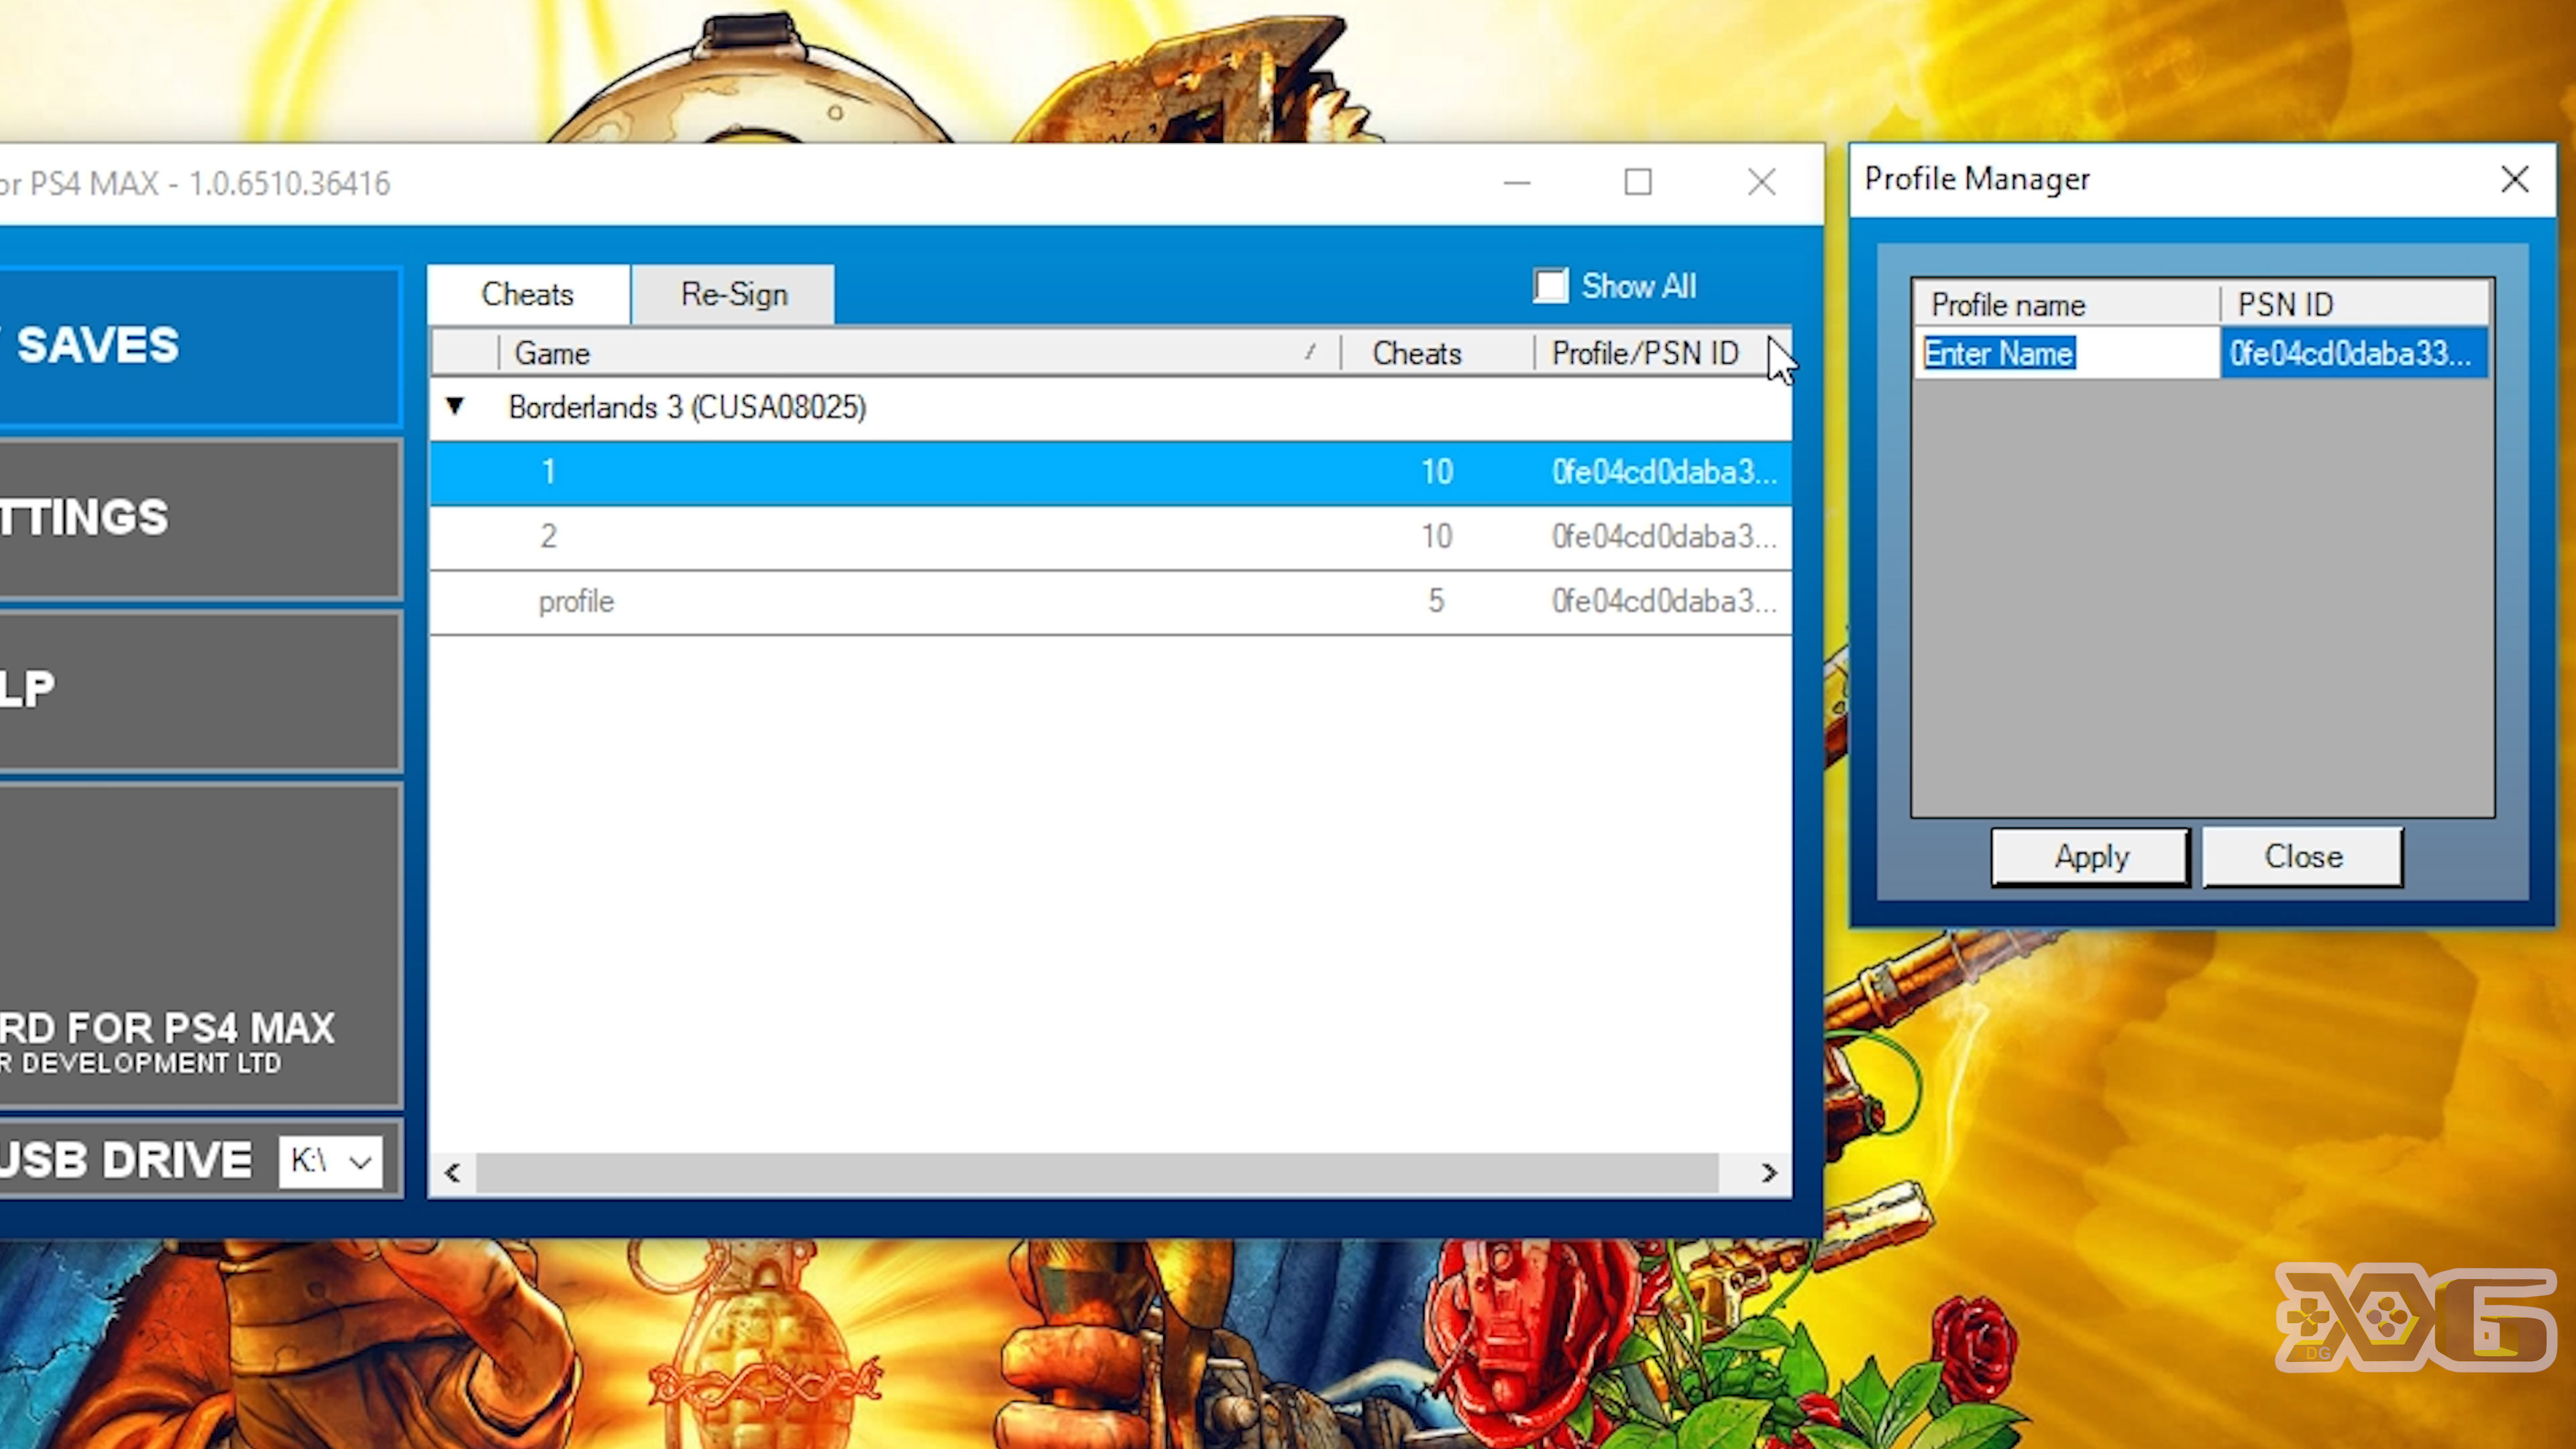Screen dimensions: 2576x1449
Task: Collapse Borderlands 3 disclosure triangle
Action: click(x=456, y=407)
